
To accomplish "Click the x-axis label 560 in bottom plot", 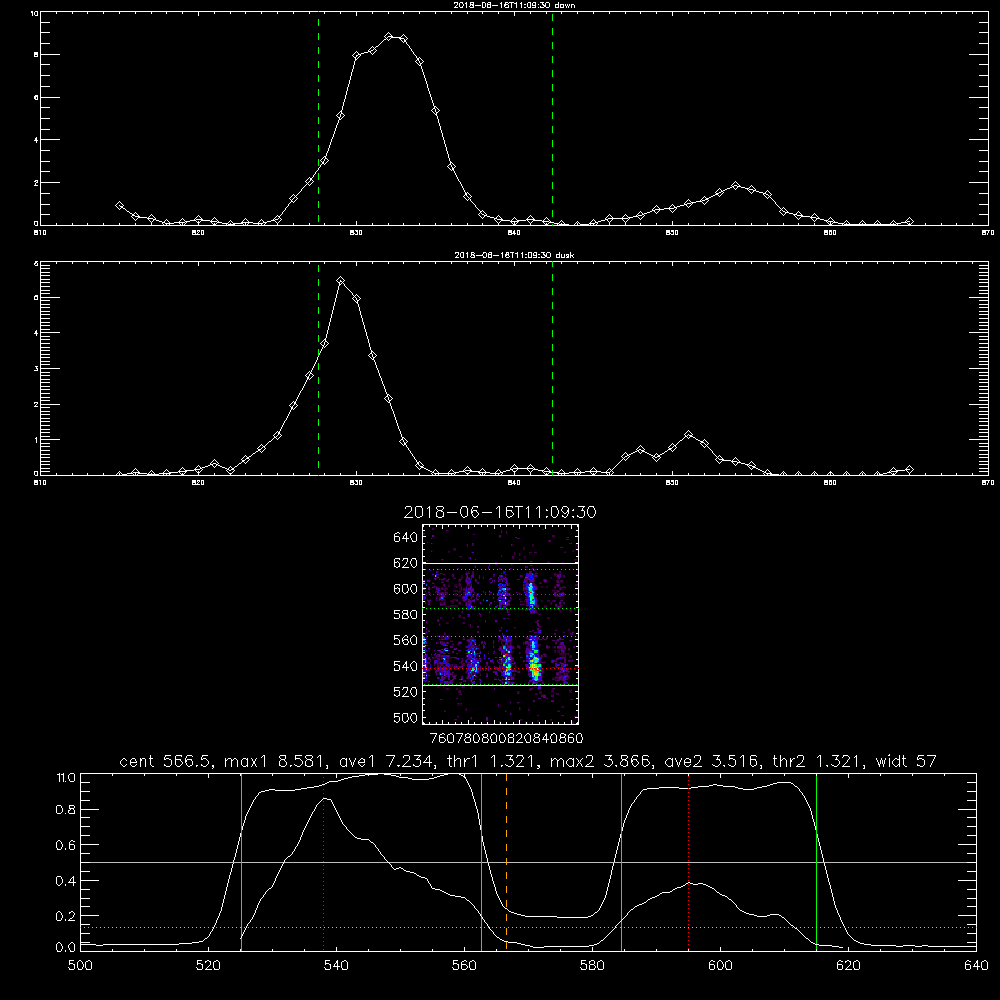I will click(x=464, y=966).
